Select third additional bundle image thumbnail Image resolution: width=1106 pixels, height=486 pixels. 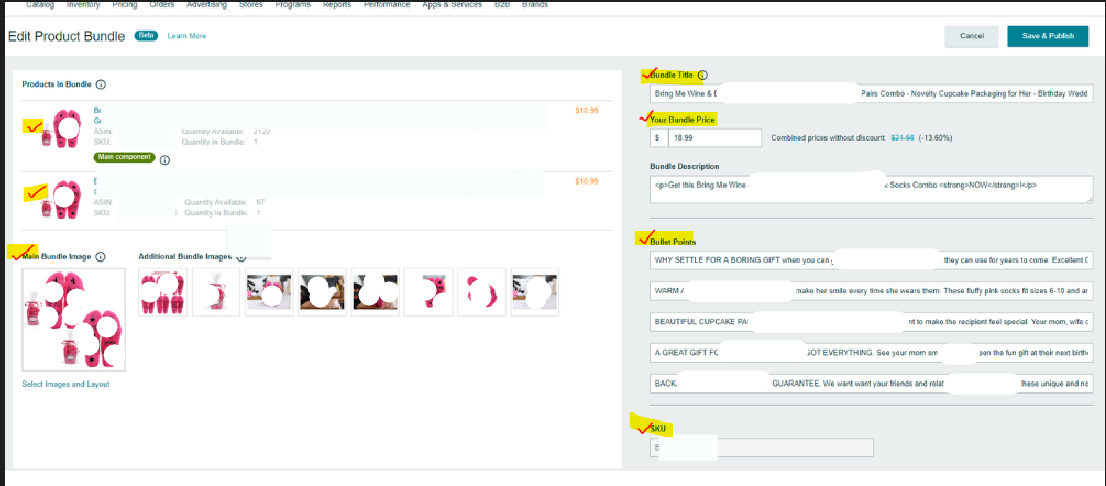(269, 292)
